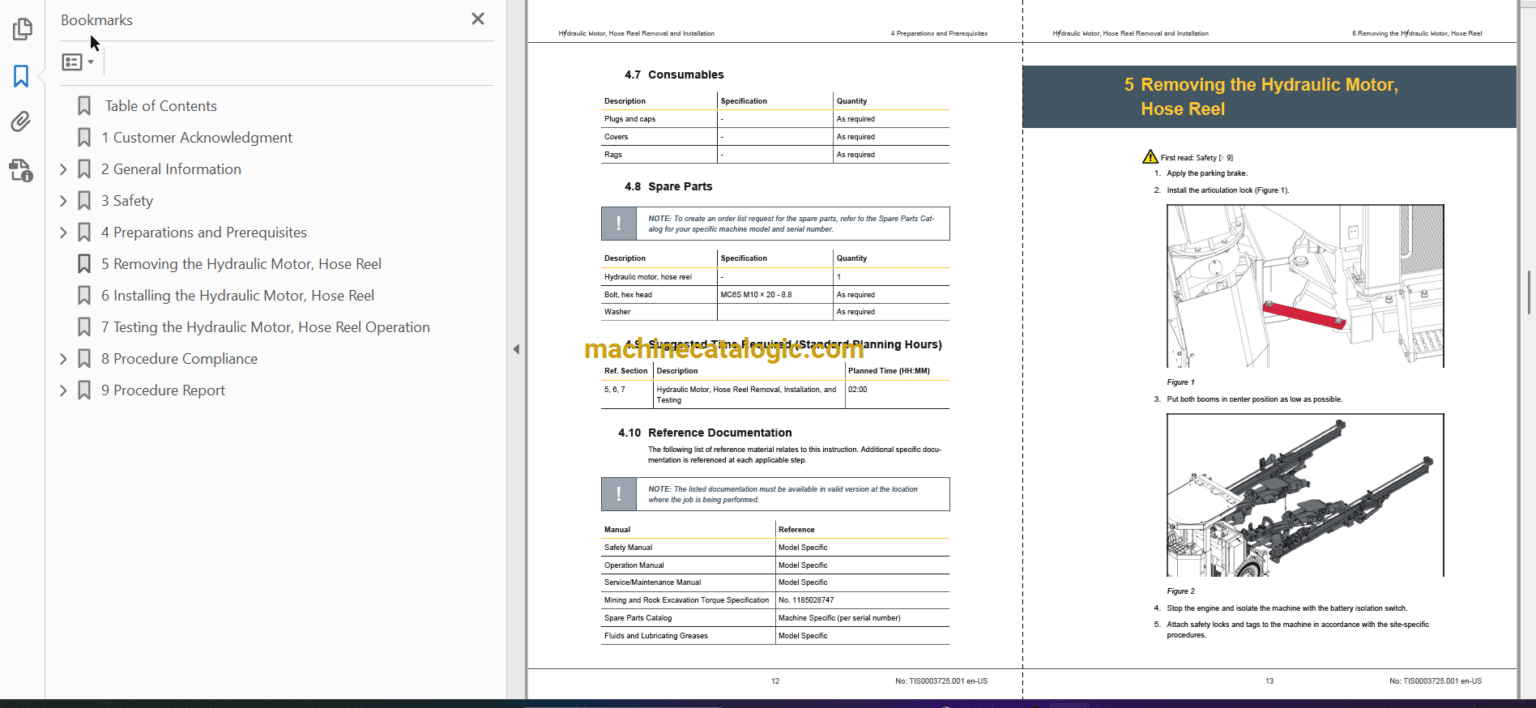Viewport: 1536px width, 708px height.
Task: Open the Page Thumbnails panel icon
Action: tap(21, 30)
